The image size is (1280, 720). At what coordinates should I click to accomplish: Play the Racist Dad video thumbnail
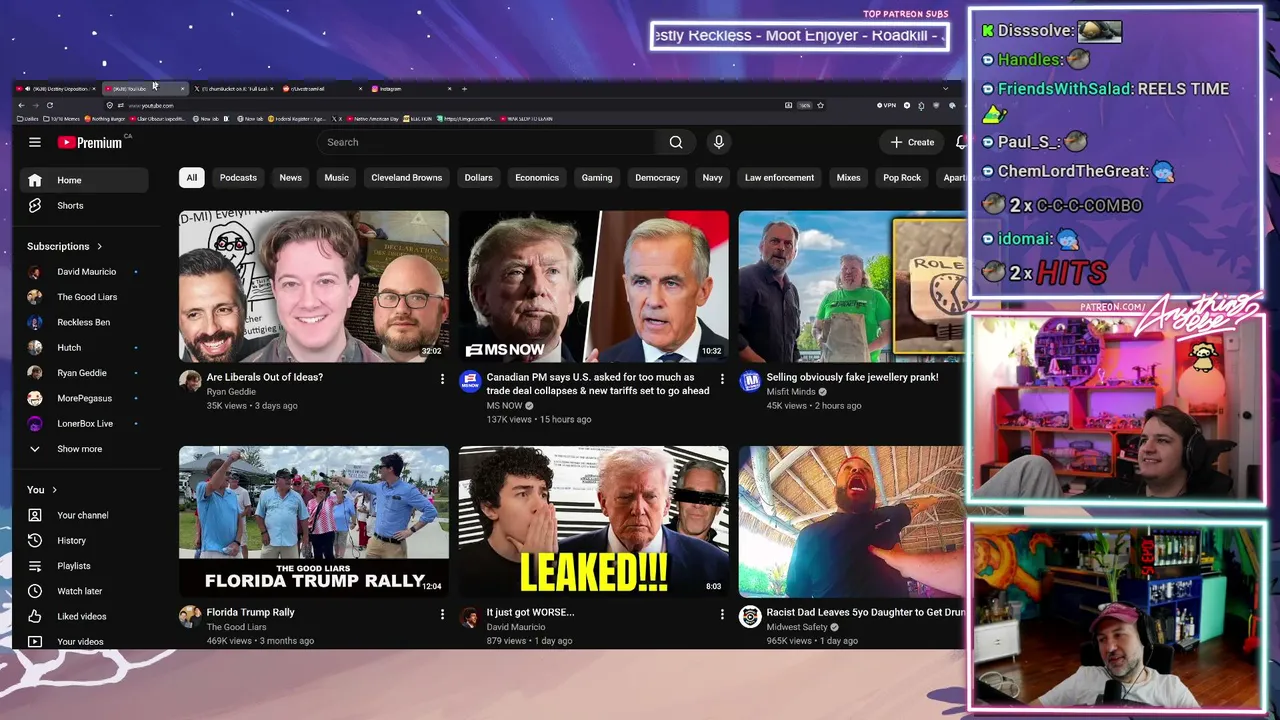pyautogui.click(x=851, y=521)
